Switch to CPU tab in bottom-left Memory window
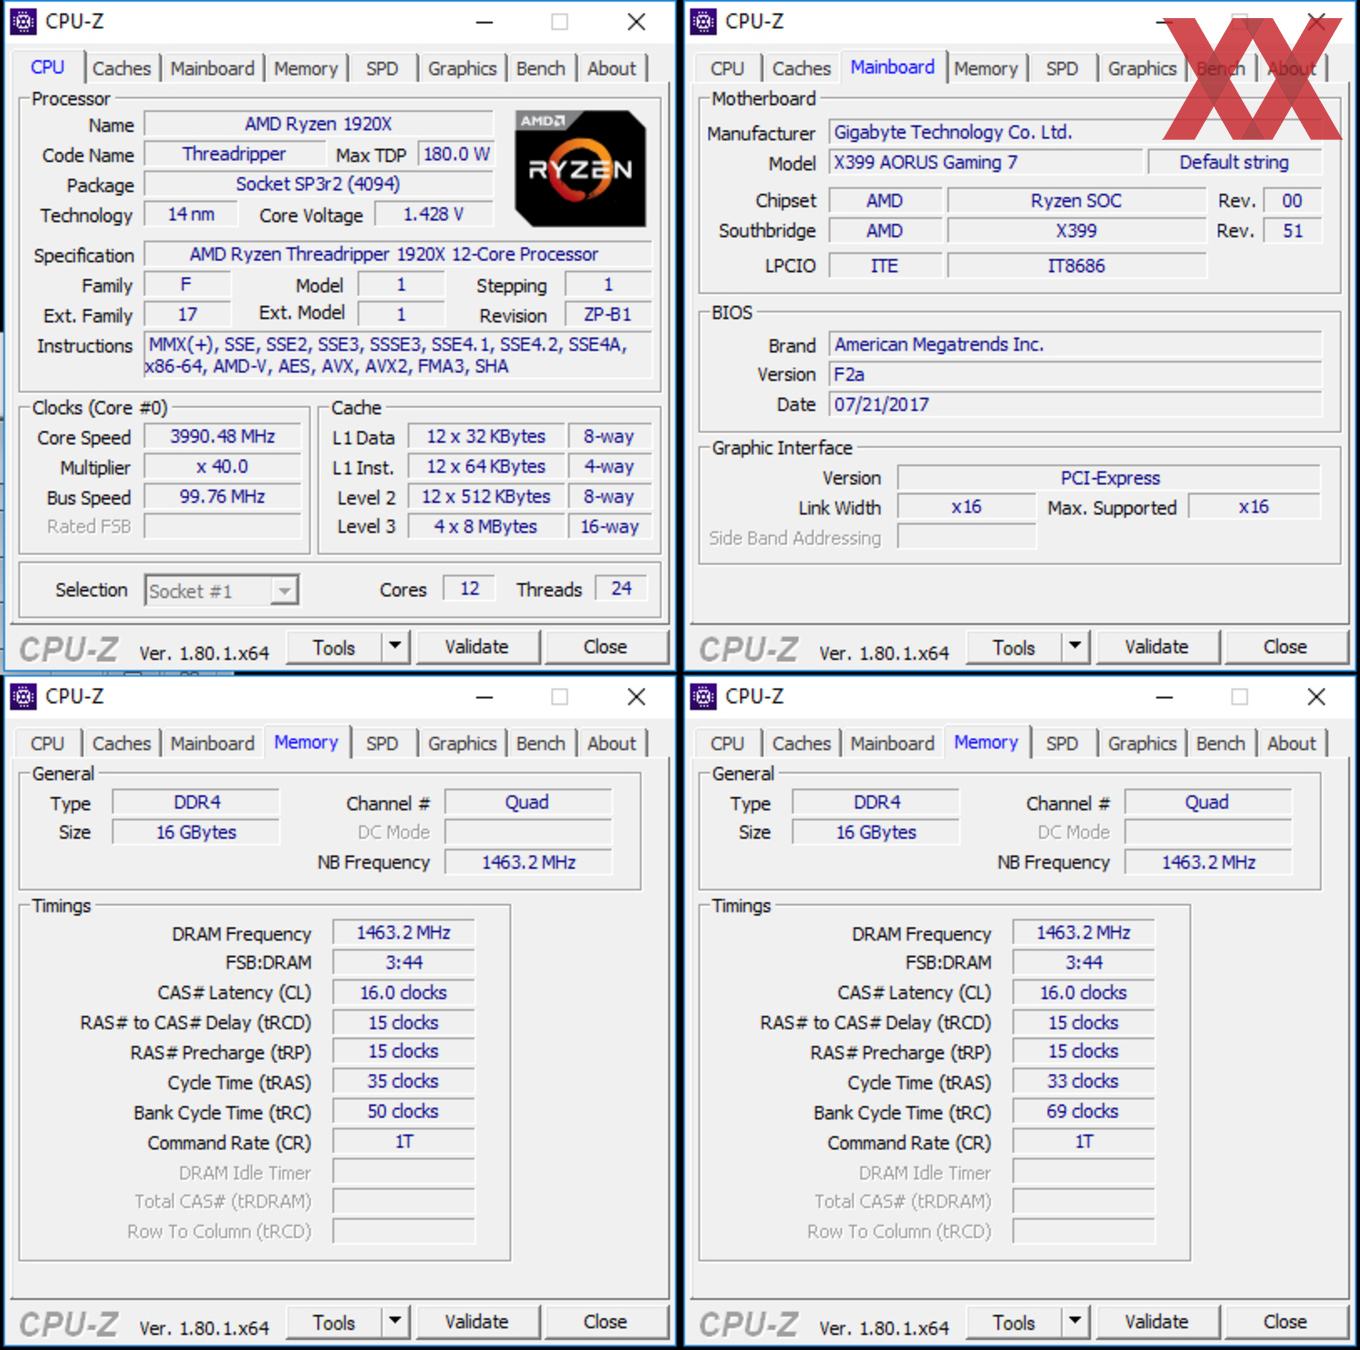The width and height of the screenshot is (1360, 1350). click(47, 743)
